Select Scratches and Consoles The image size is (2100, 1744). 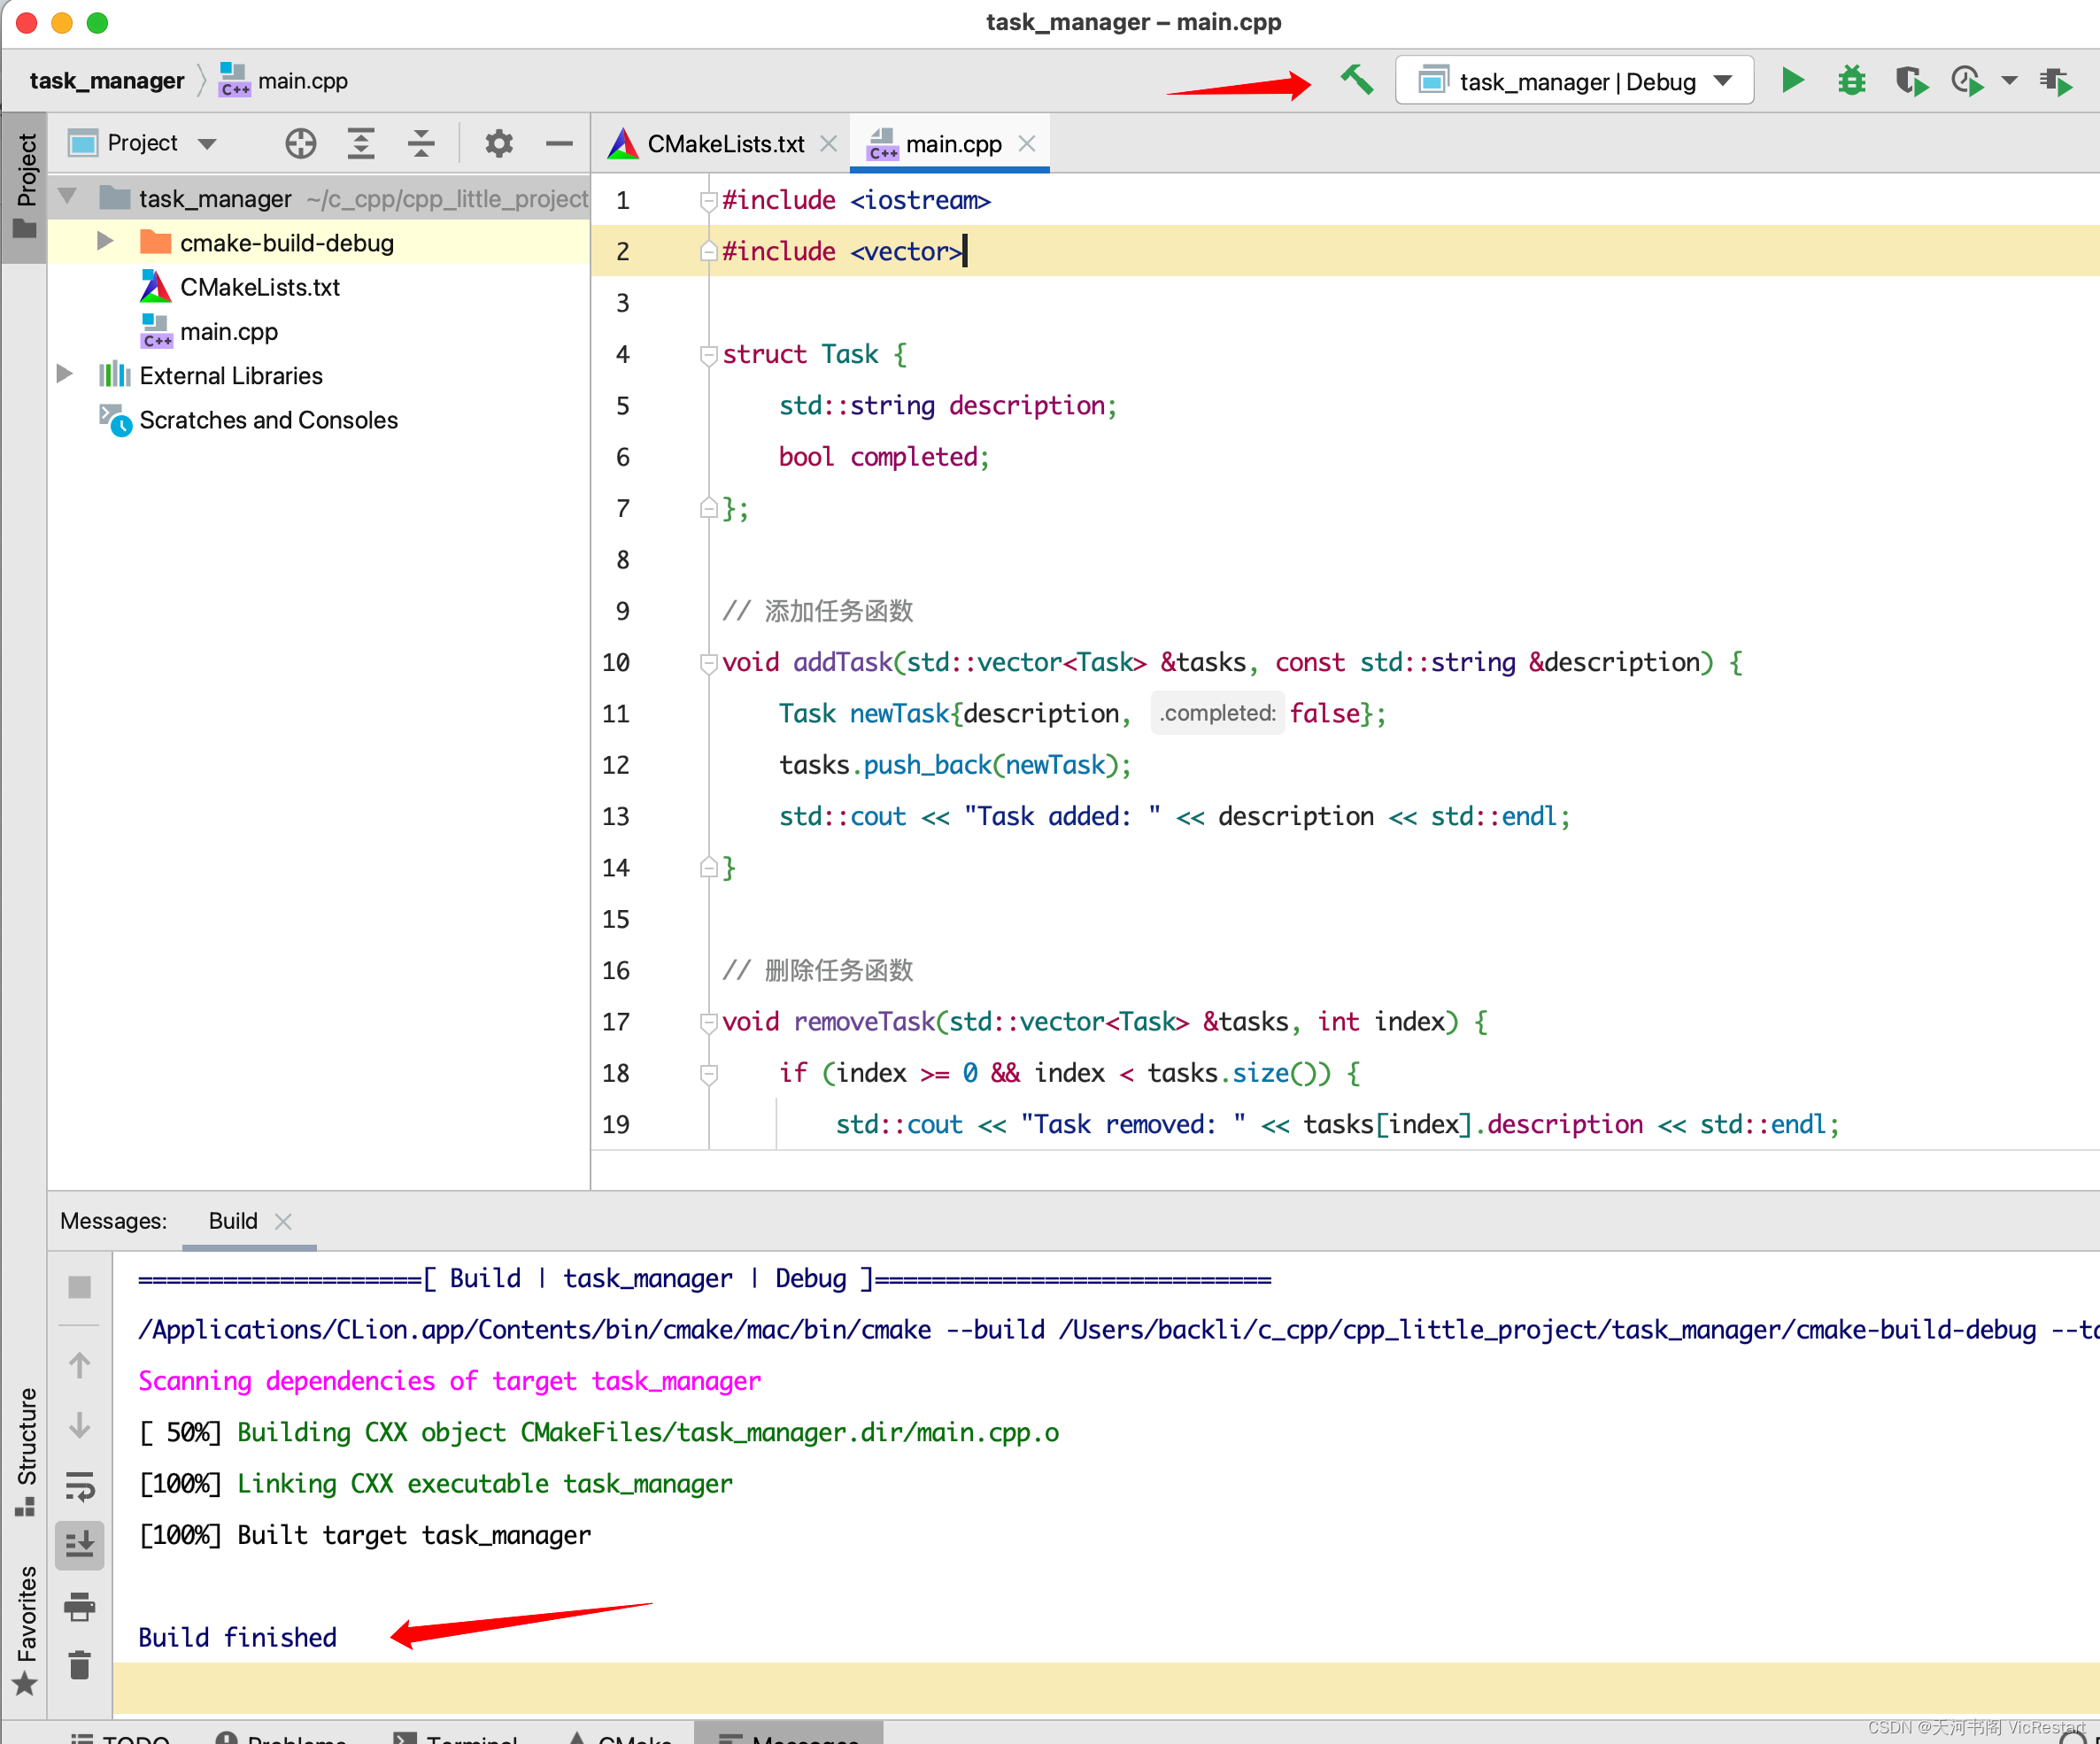268,420
